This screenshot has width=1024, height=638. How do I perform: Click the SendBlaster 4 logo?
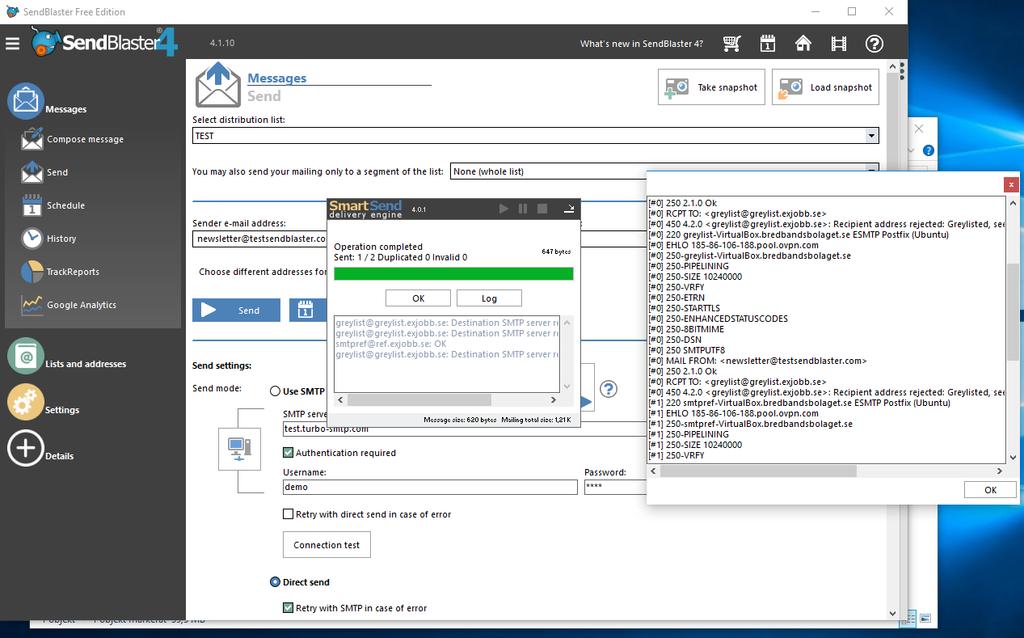(x=104, y=42)
